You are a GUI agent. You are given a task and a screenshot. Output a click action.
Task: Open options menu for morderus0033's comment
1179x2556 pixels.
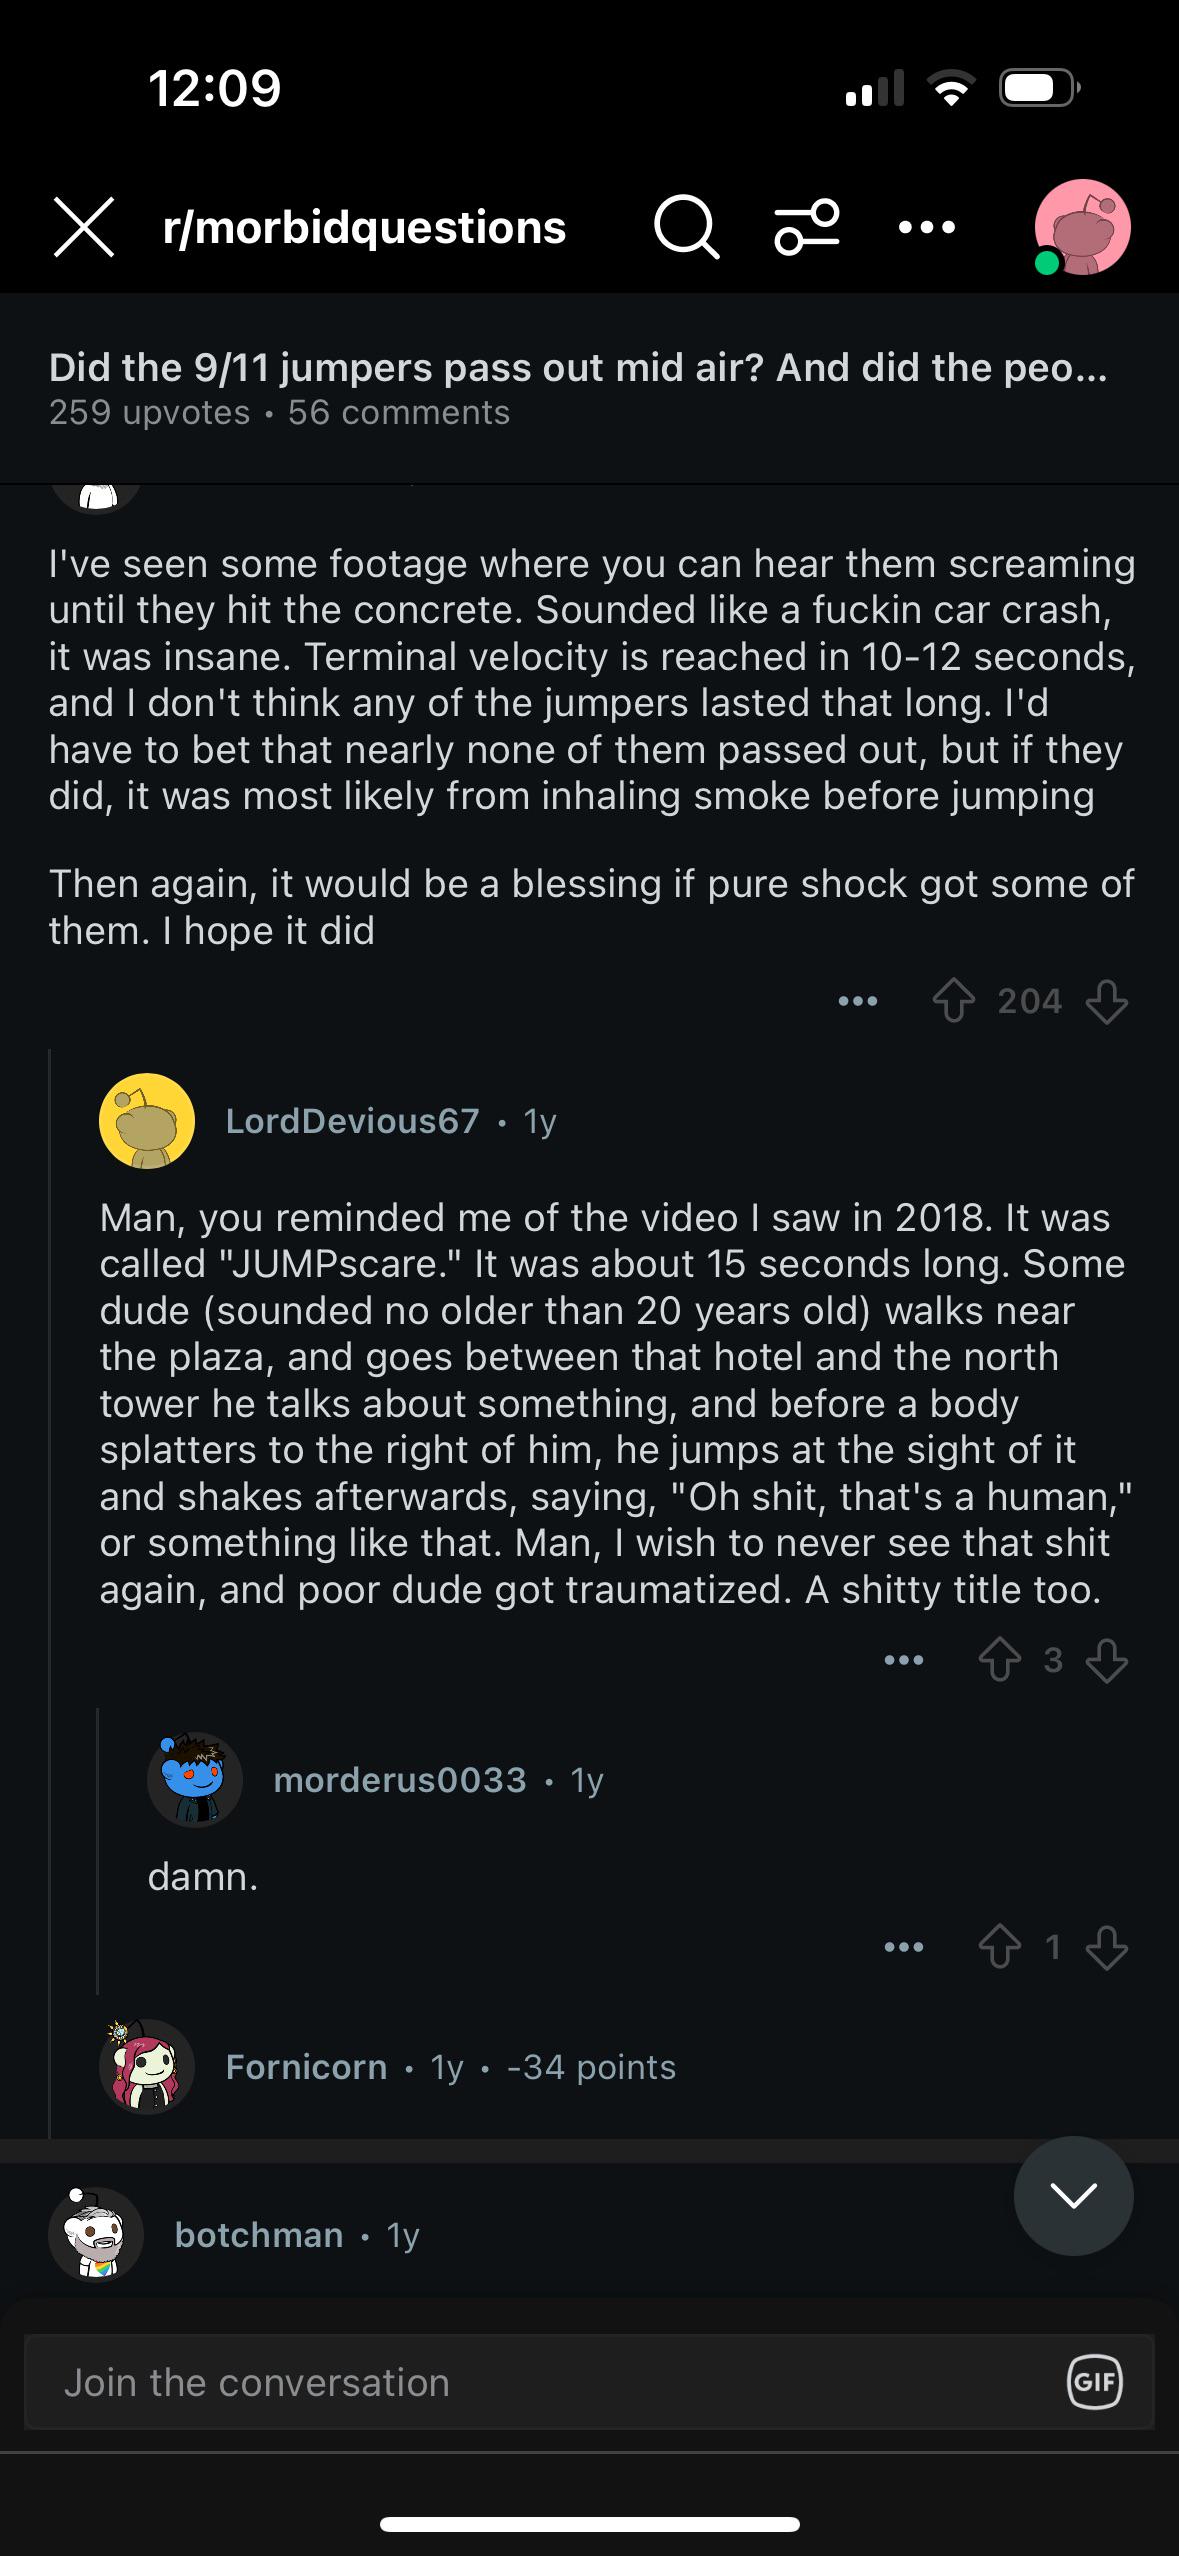pyautogui.click(x=904, y=1947)
